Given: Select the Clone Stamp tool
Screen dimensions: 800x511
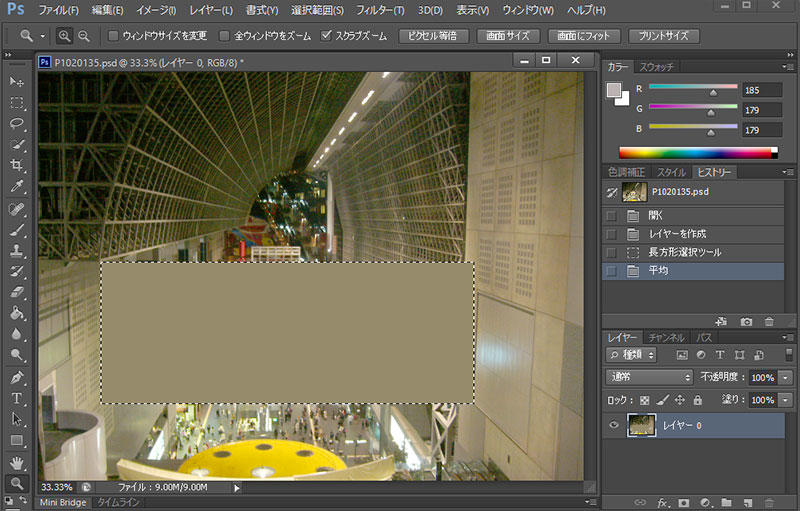Looking at the screenshot, I should pos(17,251).
